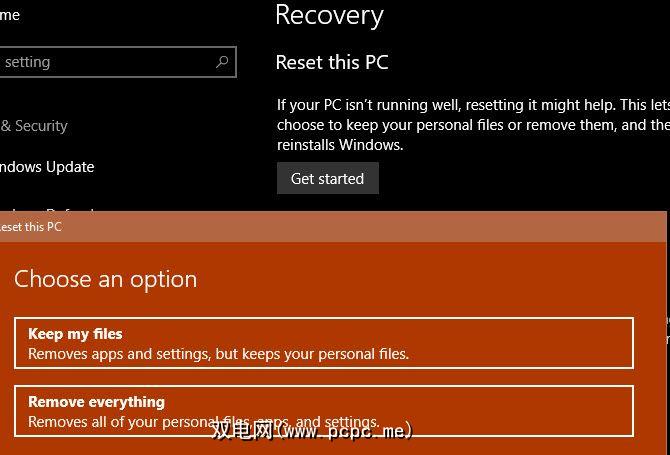Select the Remove everything option
The height and width of the screenshot is (455, 670).
(x=324, y=410)
